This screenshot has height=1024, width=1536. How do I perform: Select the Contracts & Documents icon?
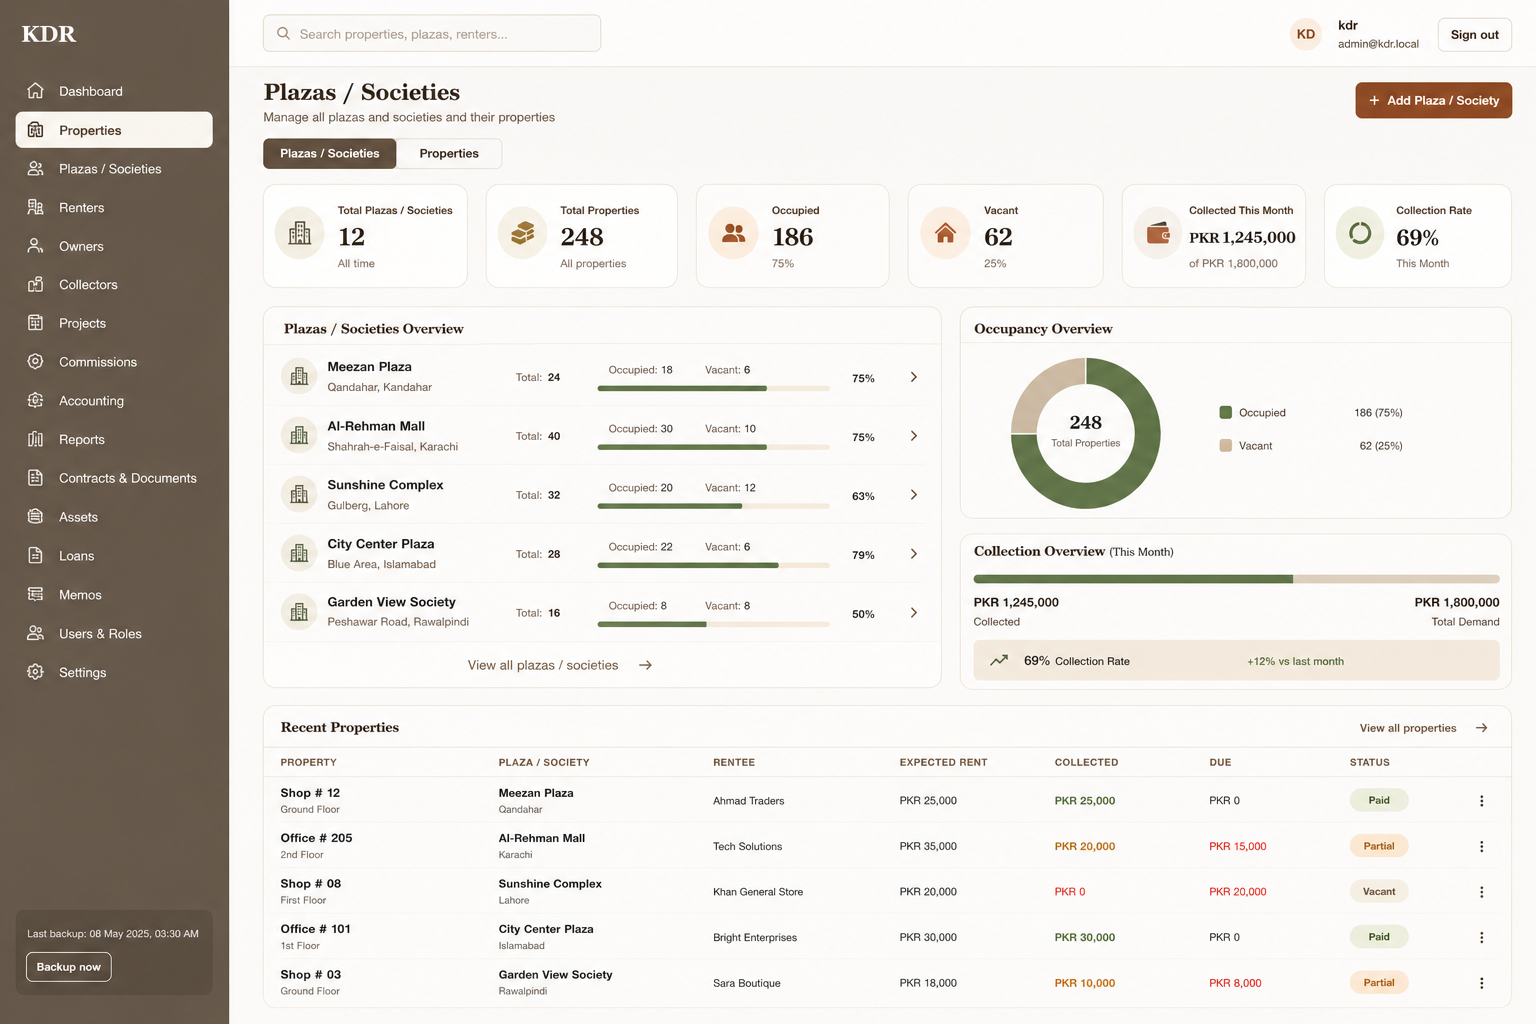[36, 478]
